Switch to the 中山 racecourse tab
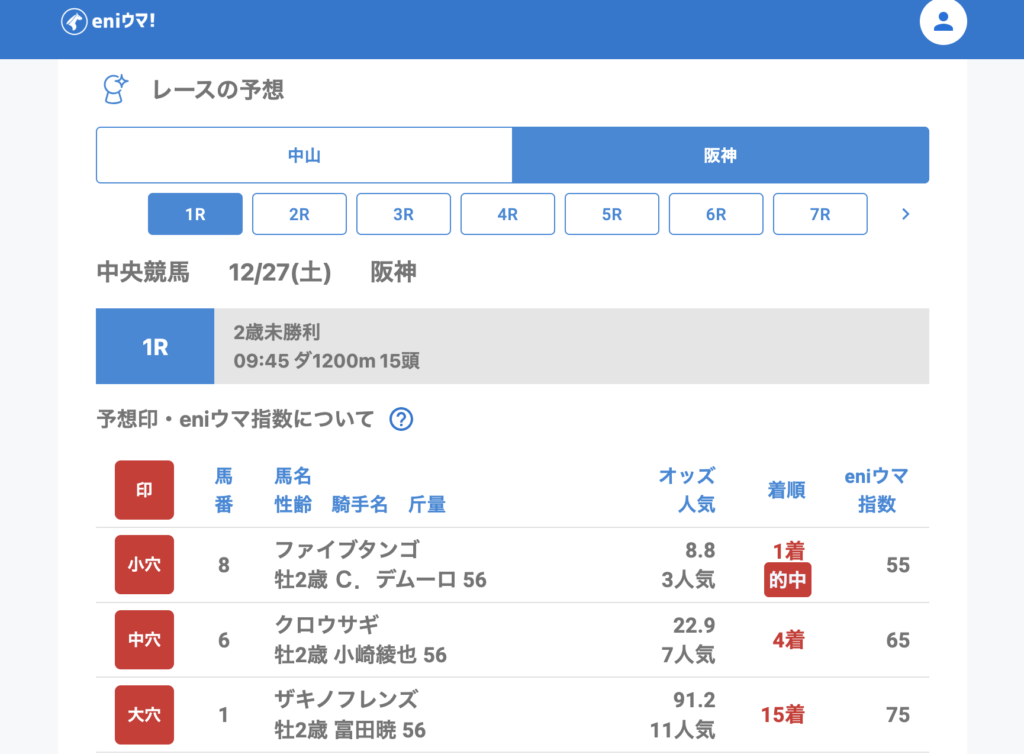The height and width of the screenshot is (754, 1024). coord(304,155)
